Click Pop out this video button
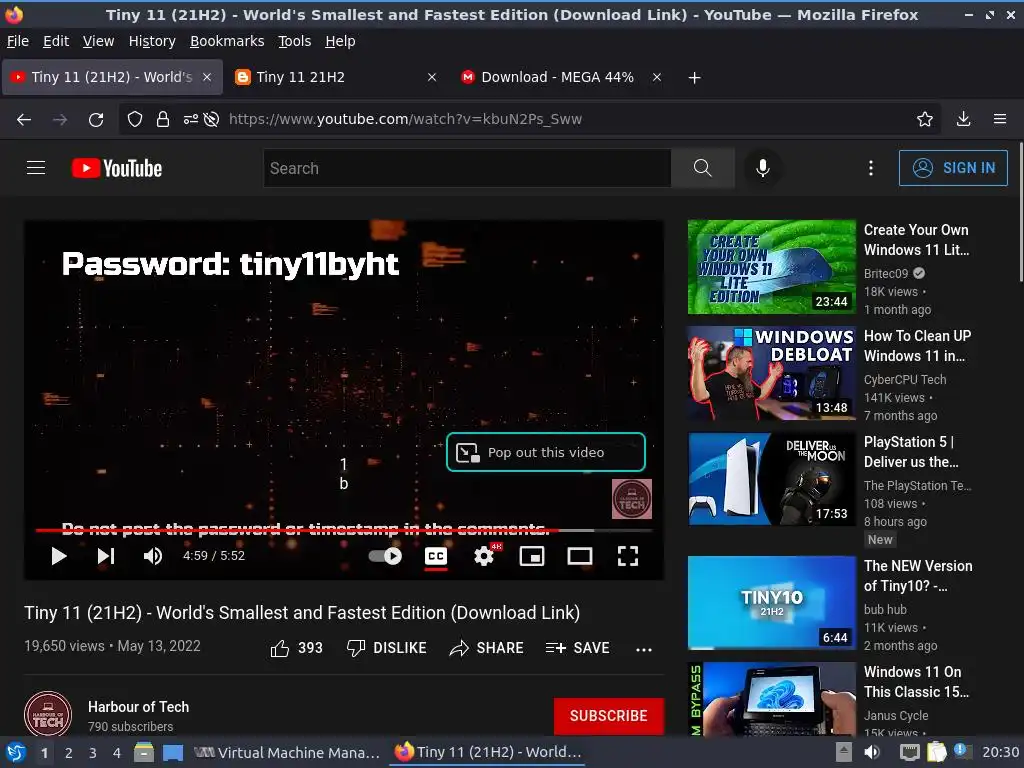Viewport: 1024px width, 768px height. (546, 452)
